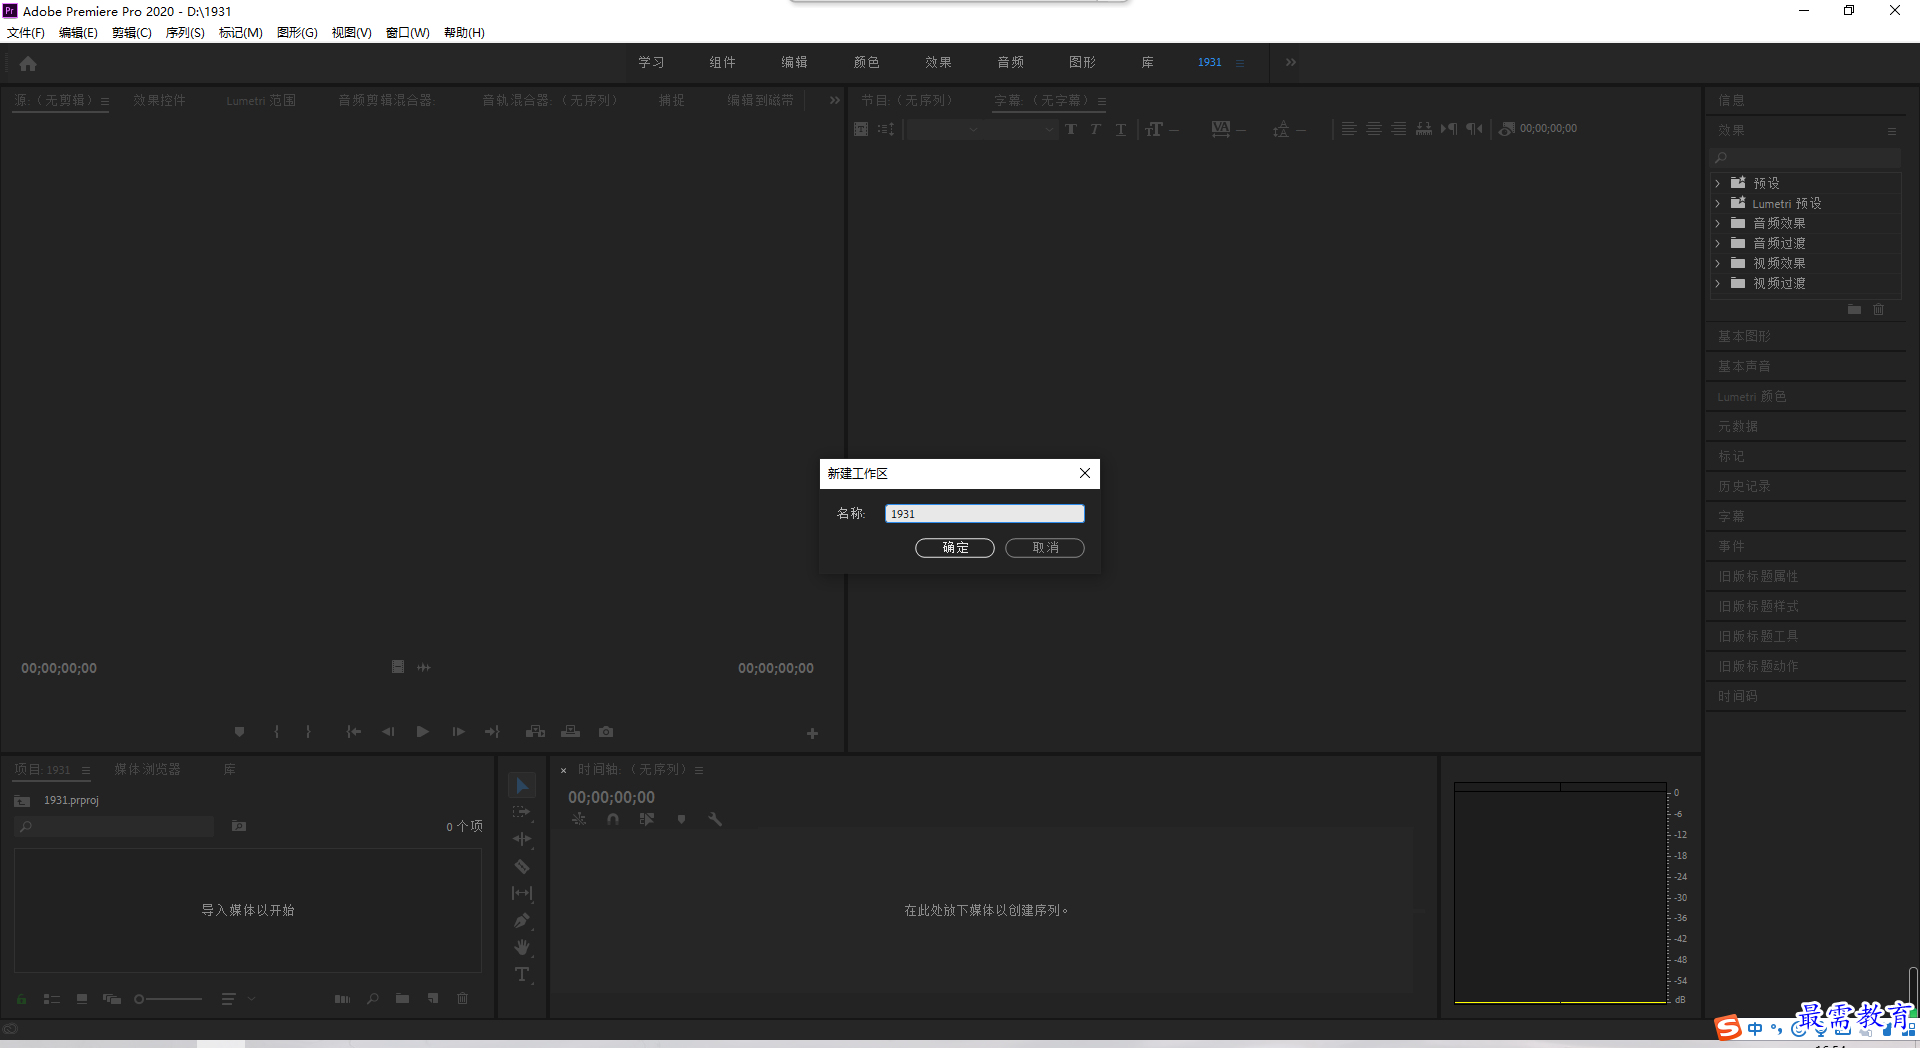This screenshot has height=1048, width=1920.
Task: Select the Razor tool
Action: [x=522, y=867]
